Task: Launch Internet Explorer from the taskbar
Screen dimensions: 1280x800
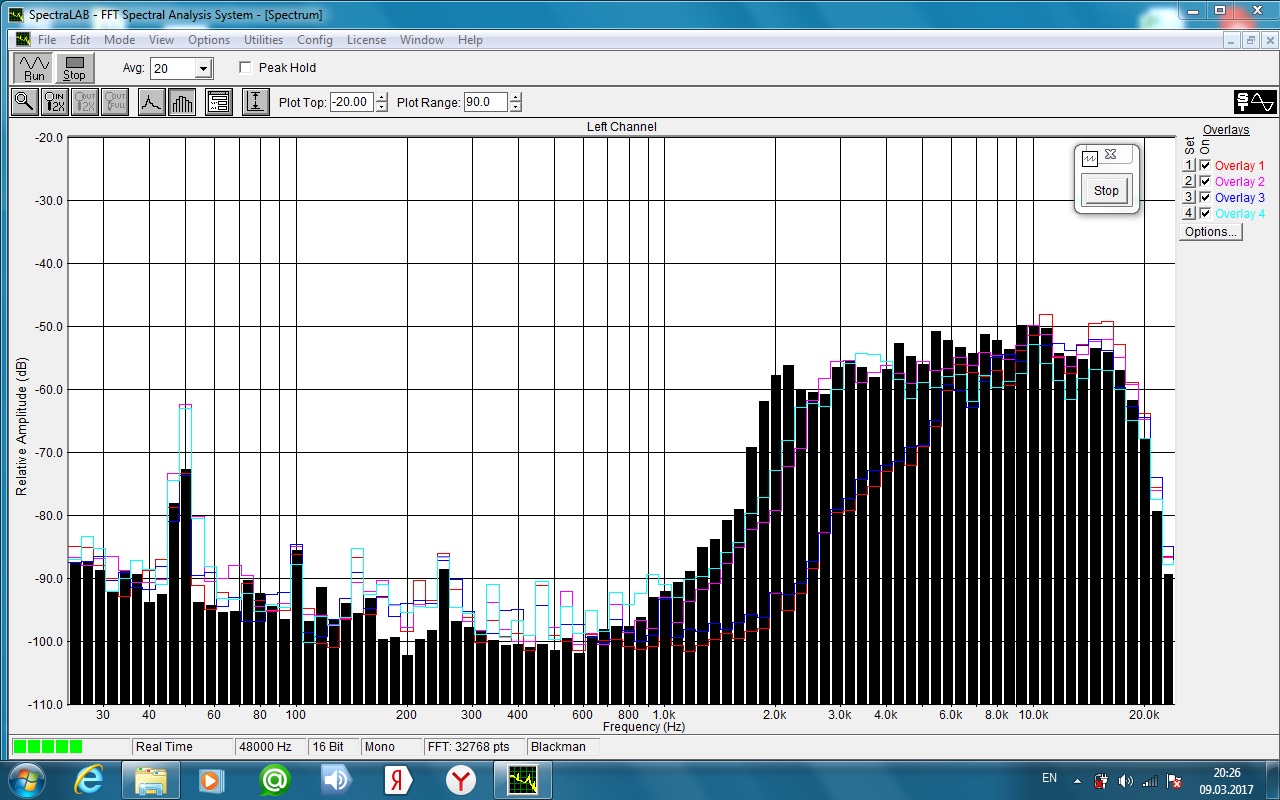Action: (90, 779)
